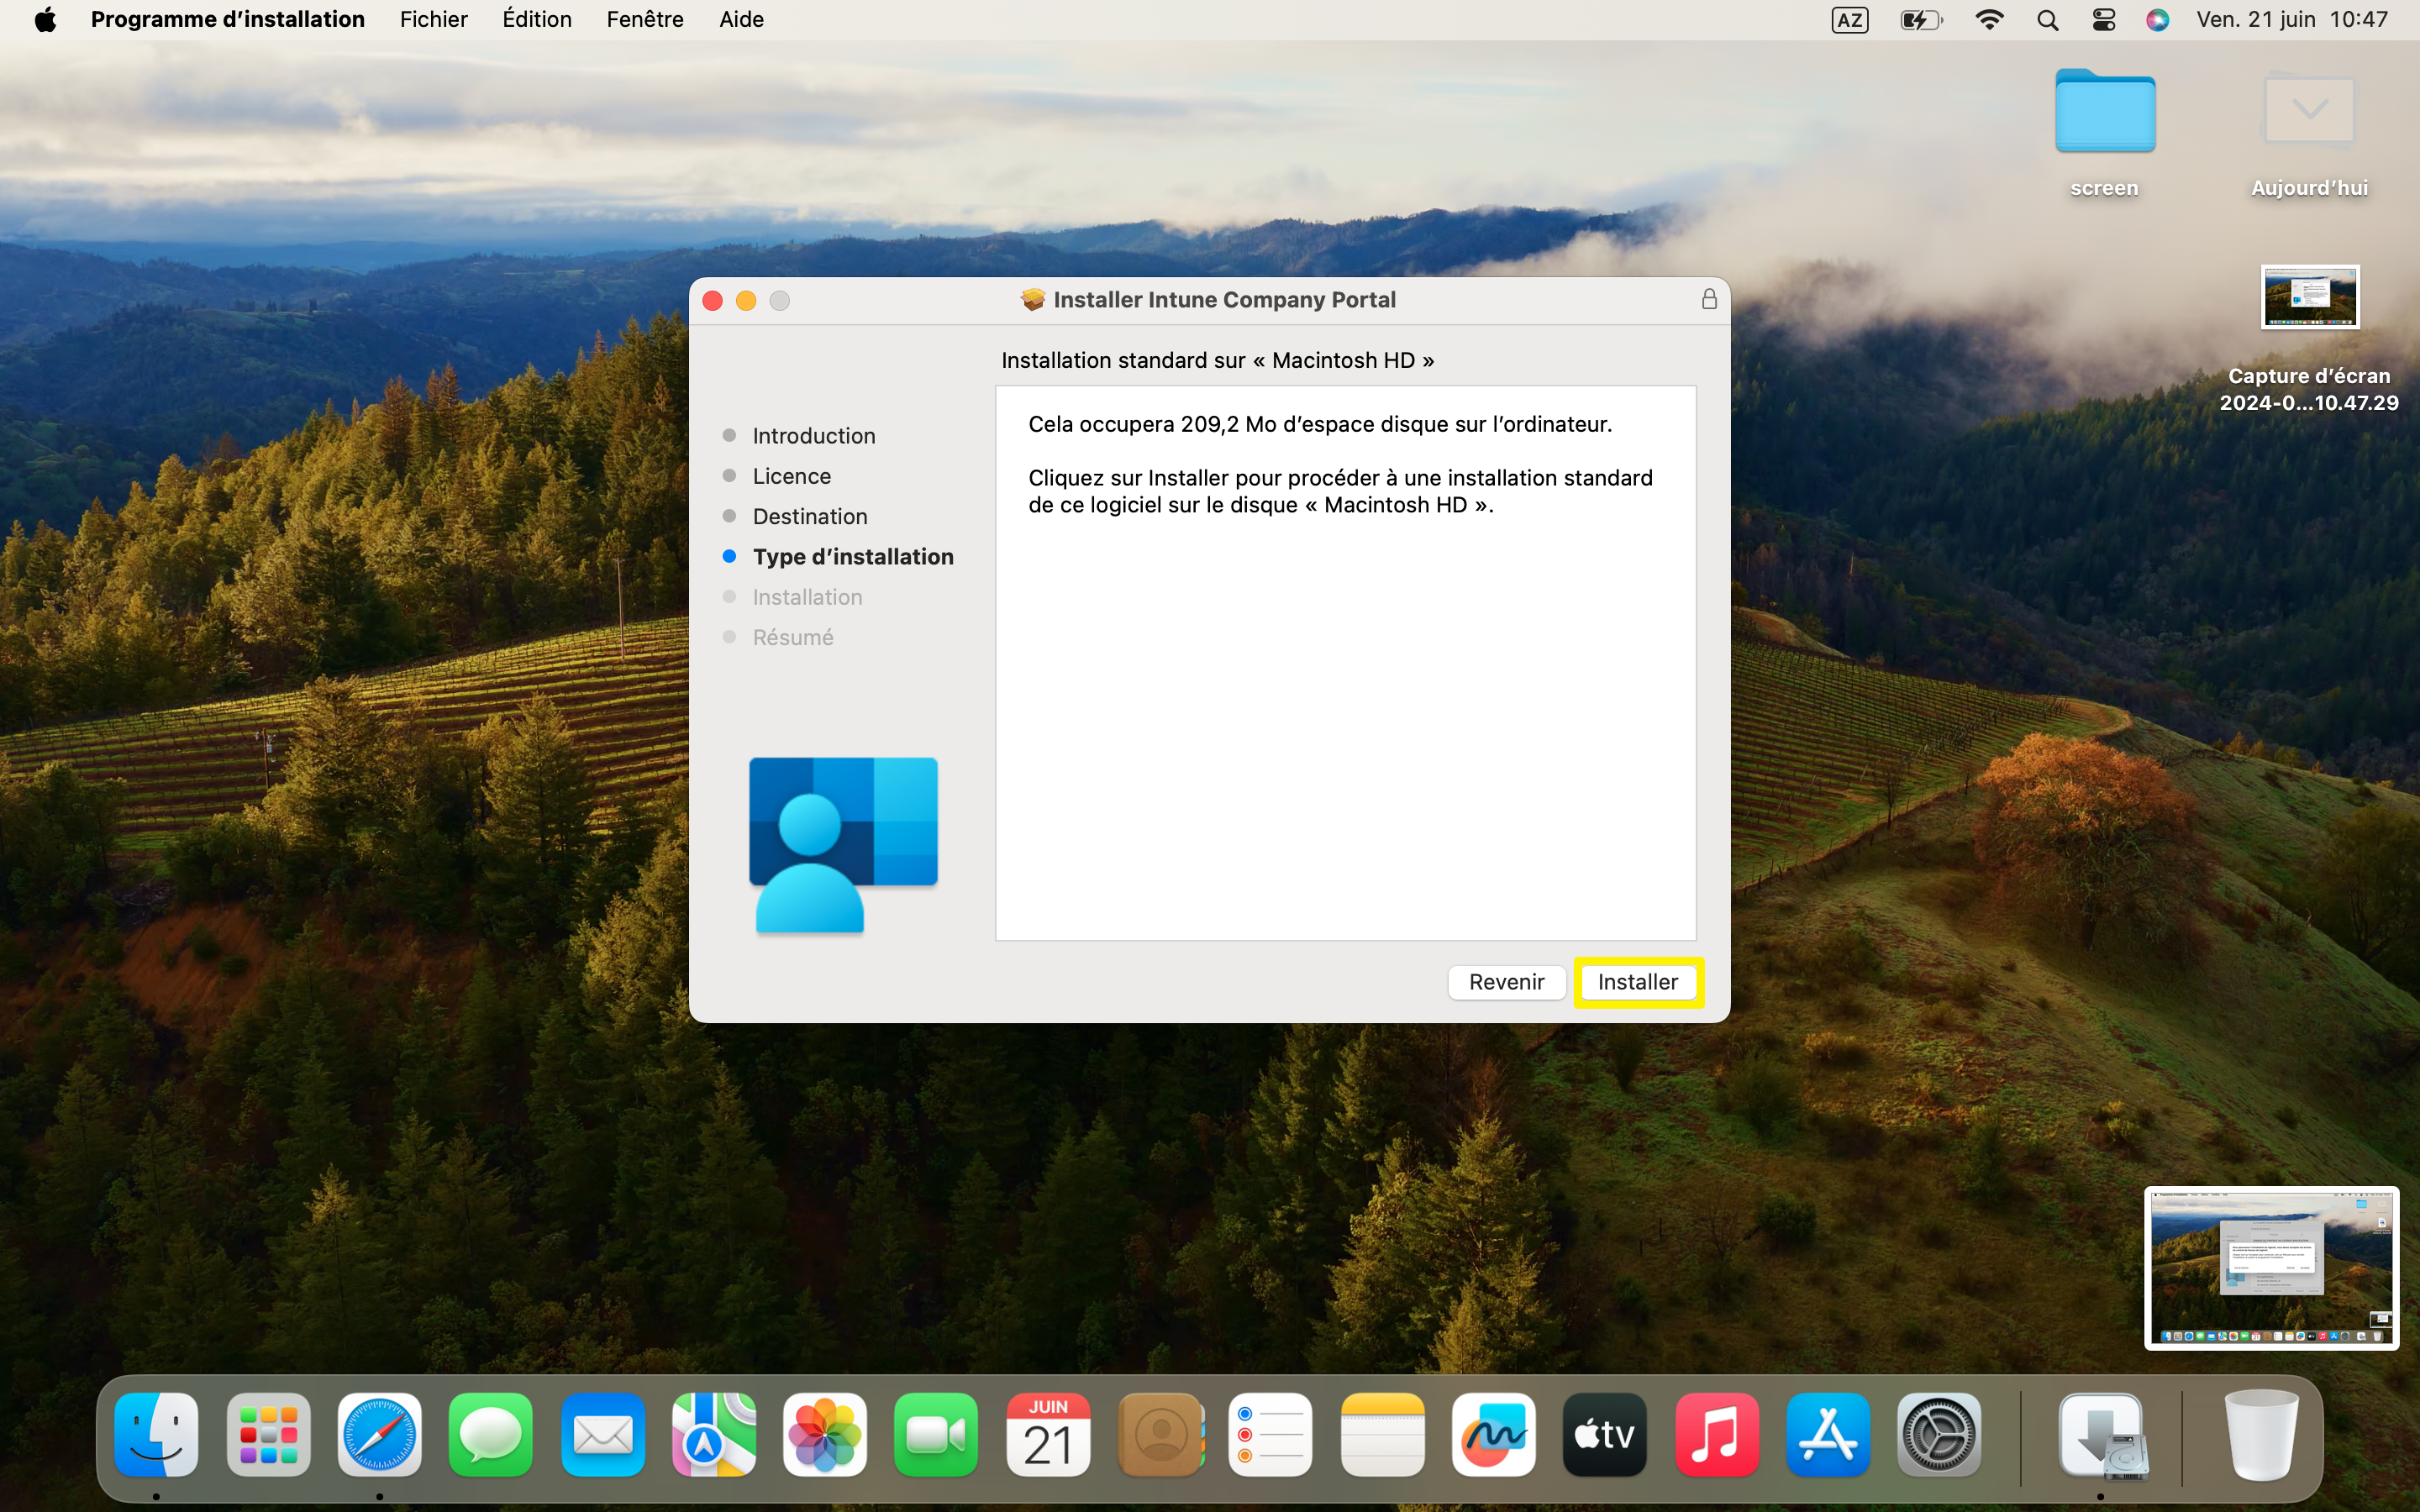Select the Capture d'écran file on desktop

click(x=2308, y=339)
